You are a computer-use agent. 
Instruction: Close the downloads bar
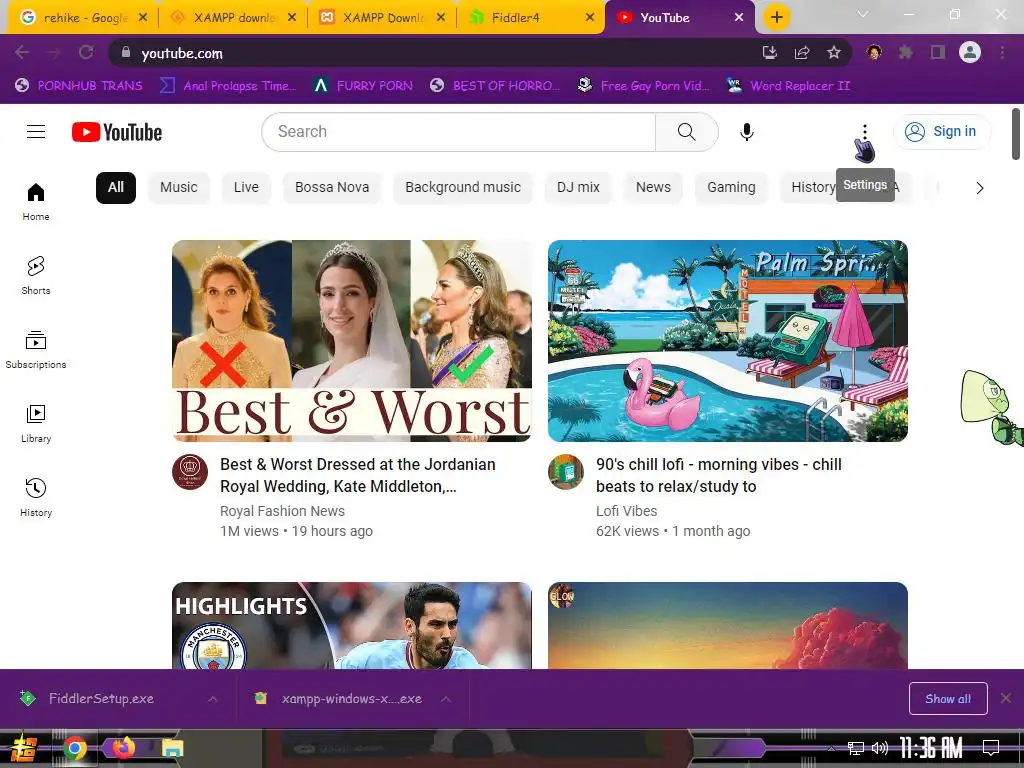tap(1006, 698)
